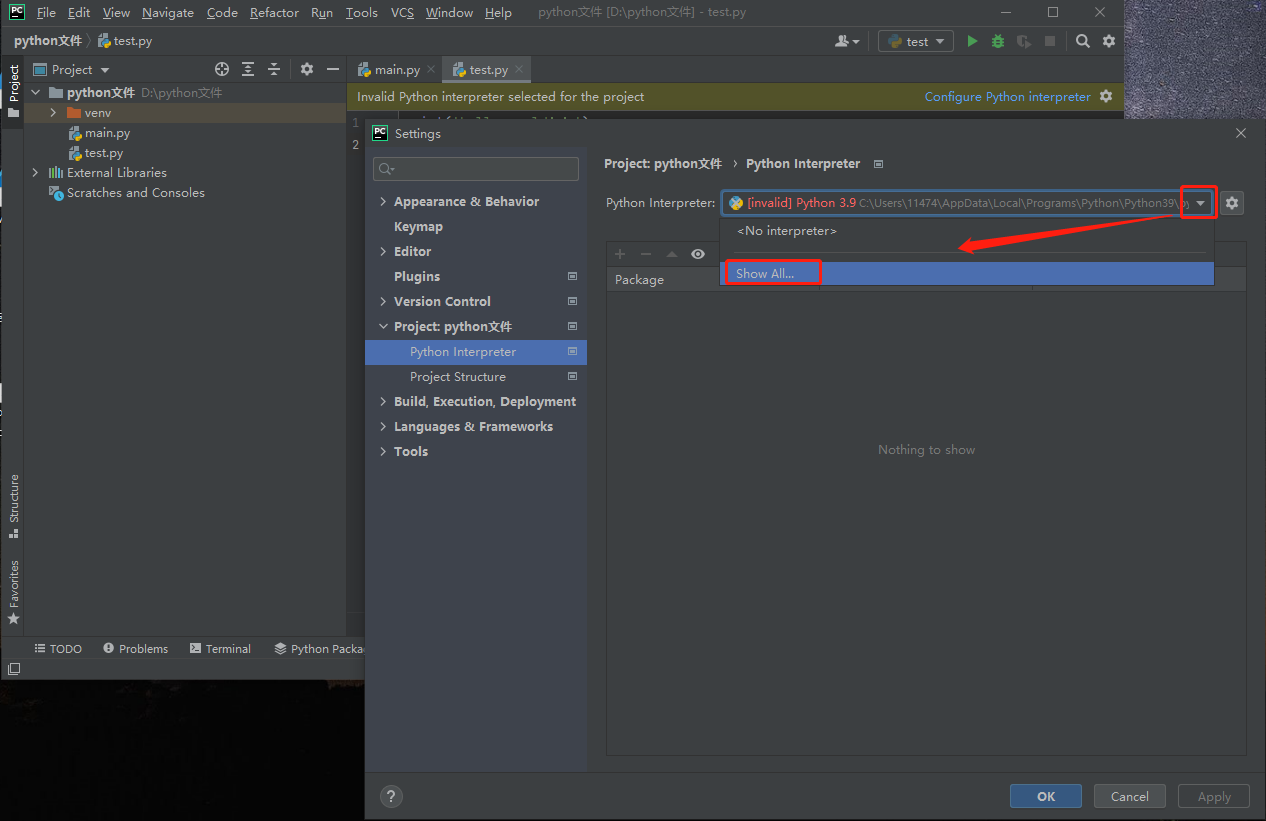
Task: Click the Stop square icon in toolbar
Action: coord(1050,41)
